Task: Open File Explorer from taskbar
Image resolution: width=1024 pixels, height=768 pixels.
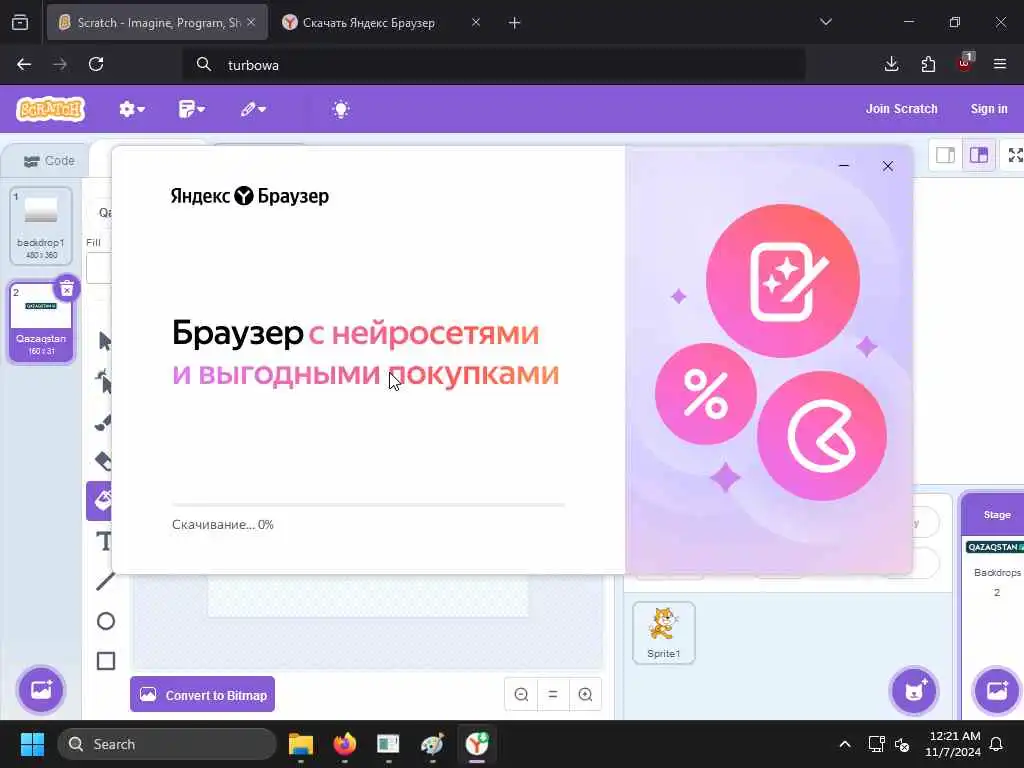Action: point(301,744)
